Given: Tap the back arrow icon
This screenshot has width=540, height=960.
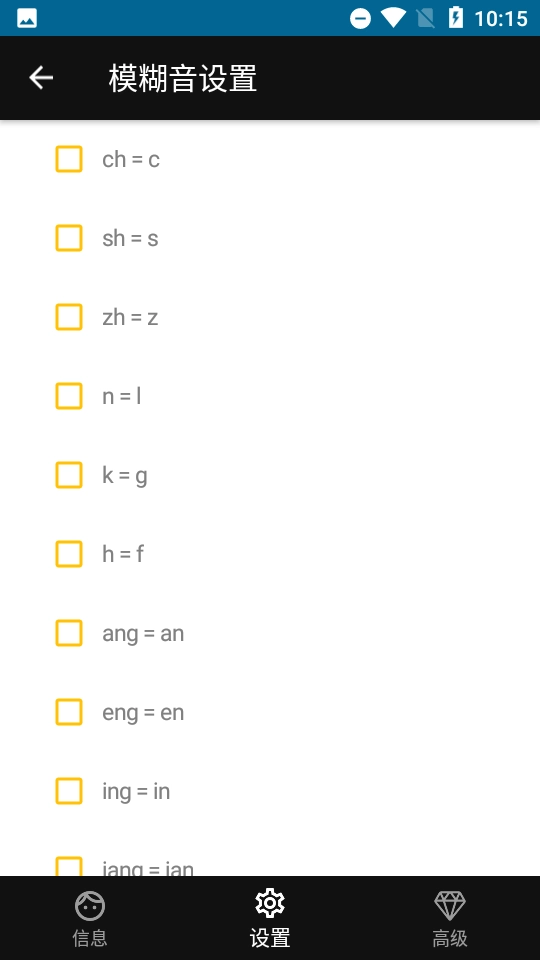Looking at the screenshot, I should pyautogui.click(x=41, y=78).
